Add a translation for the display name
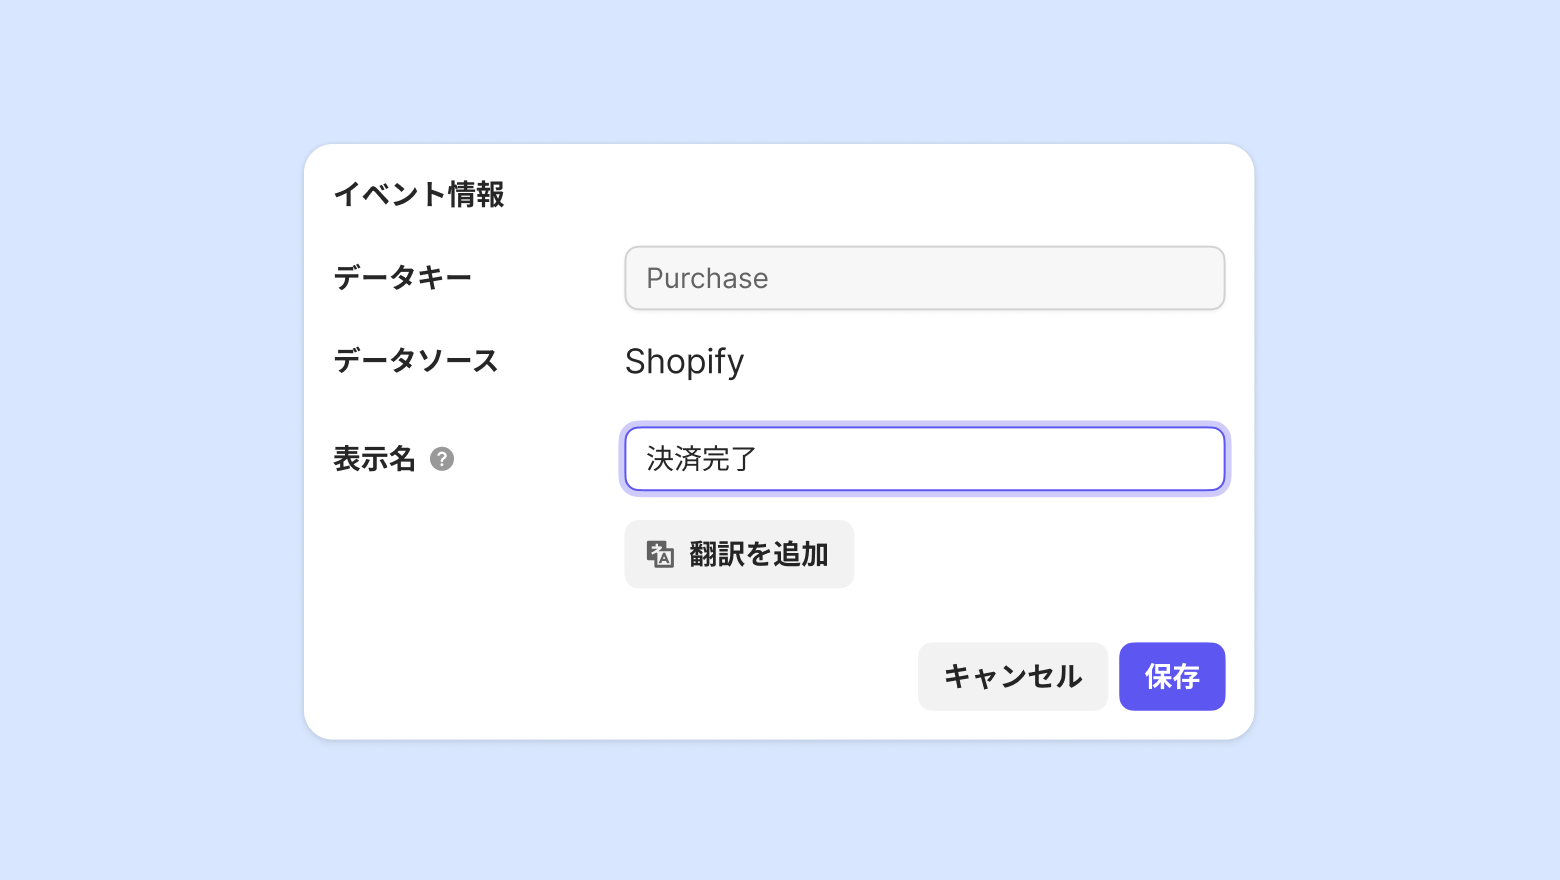Viewport: 1560px width, 880px height. [739, 554]
